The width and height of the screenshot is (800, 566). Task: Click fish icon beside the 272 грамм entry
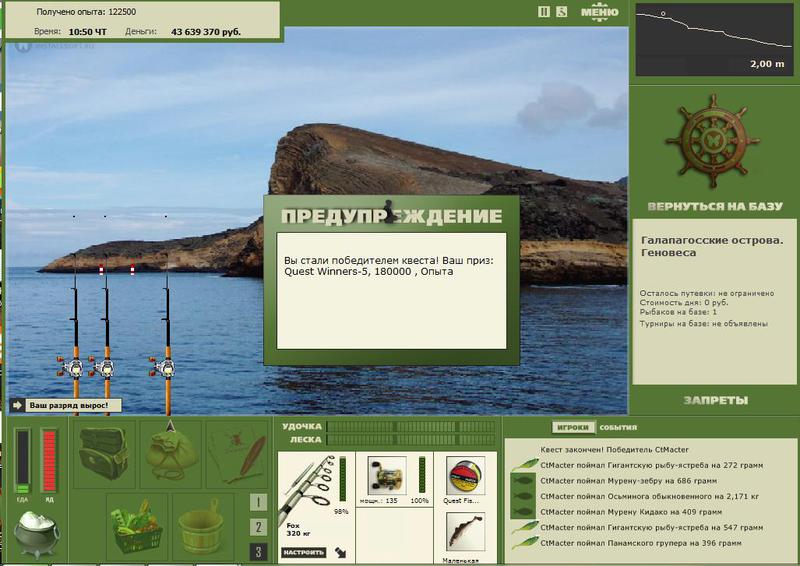point(524,465)
